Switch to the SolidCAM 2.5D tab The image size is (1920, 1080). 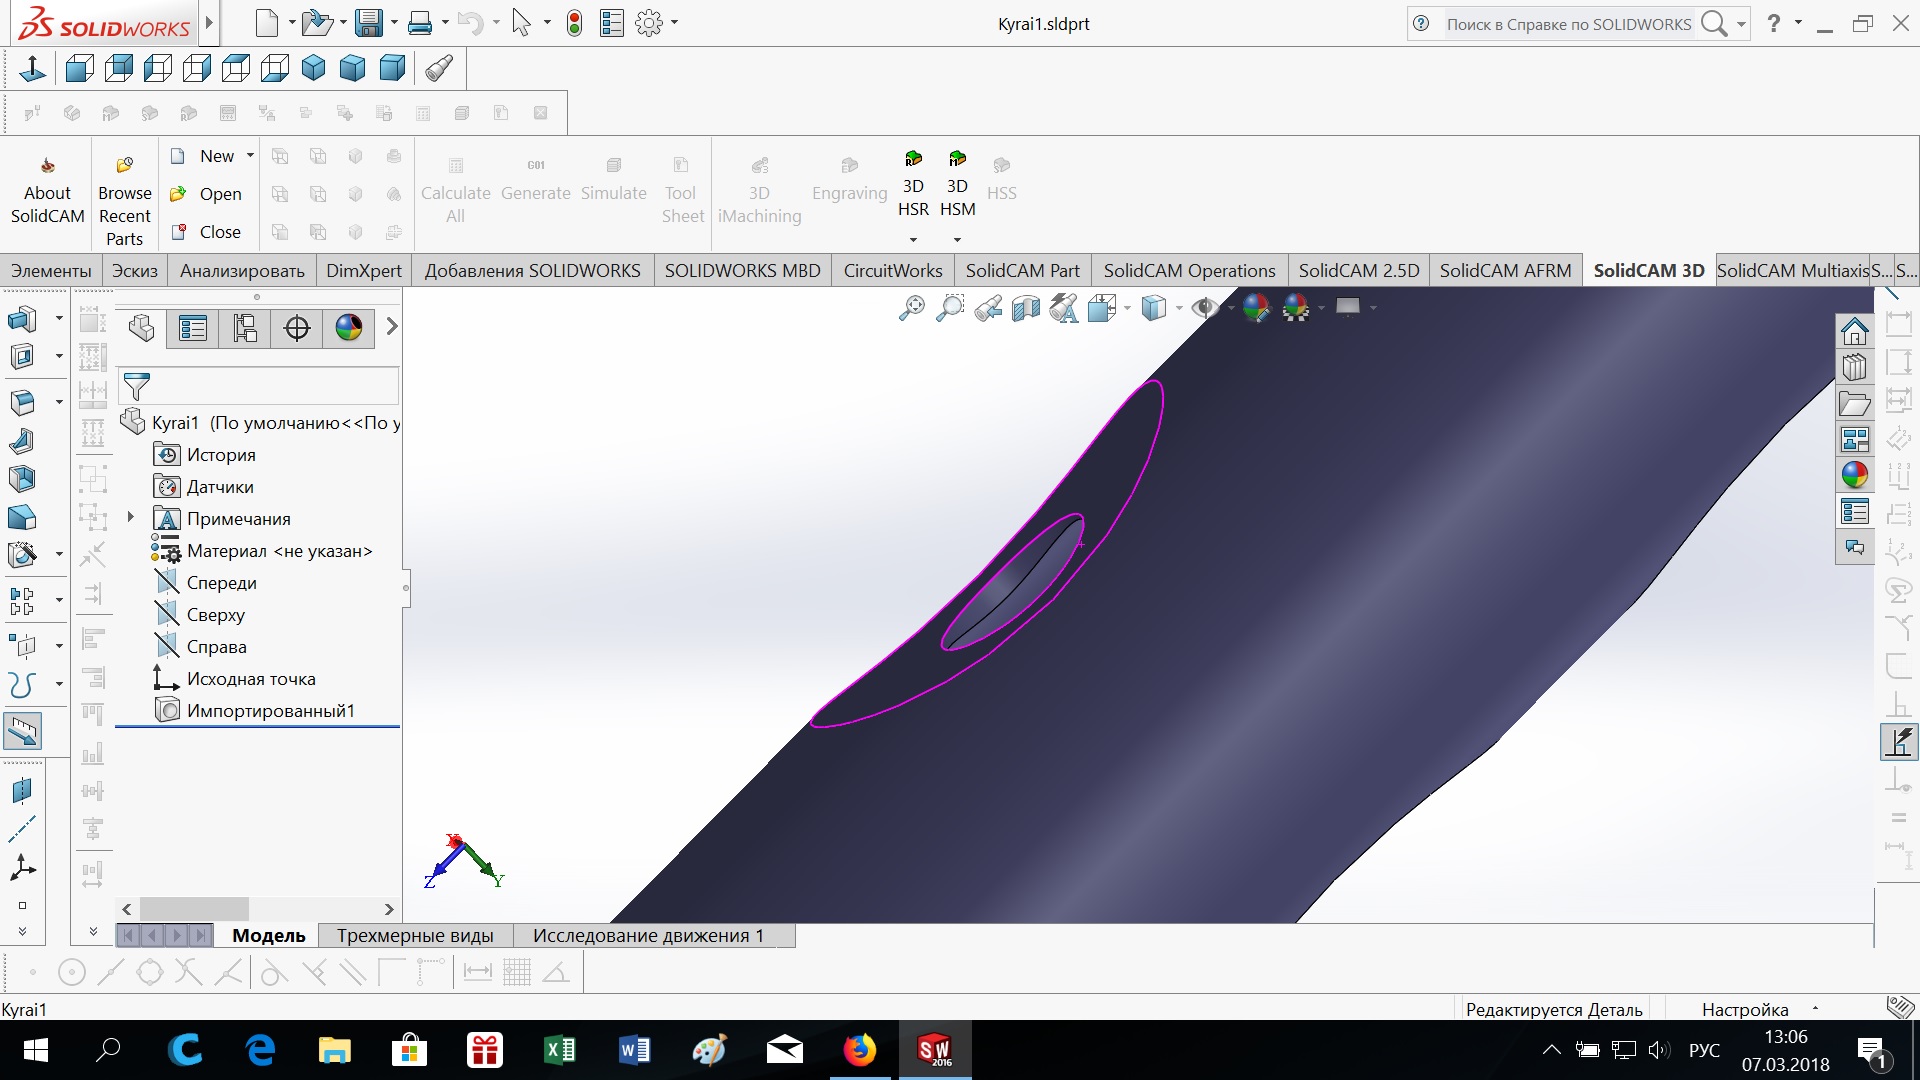click(x=1358, y=270)
